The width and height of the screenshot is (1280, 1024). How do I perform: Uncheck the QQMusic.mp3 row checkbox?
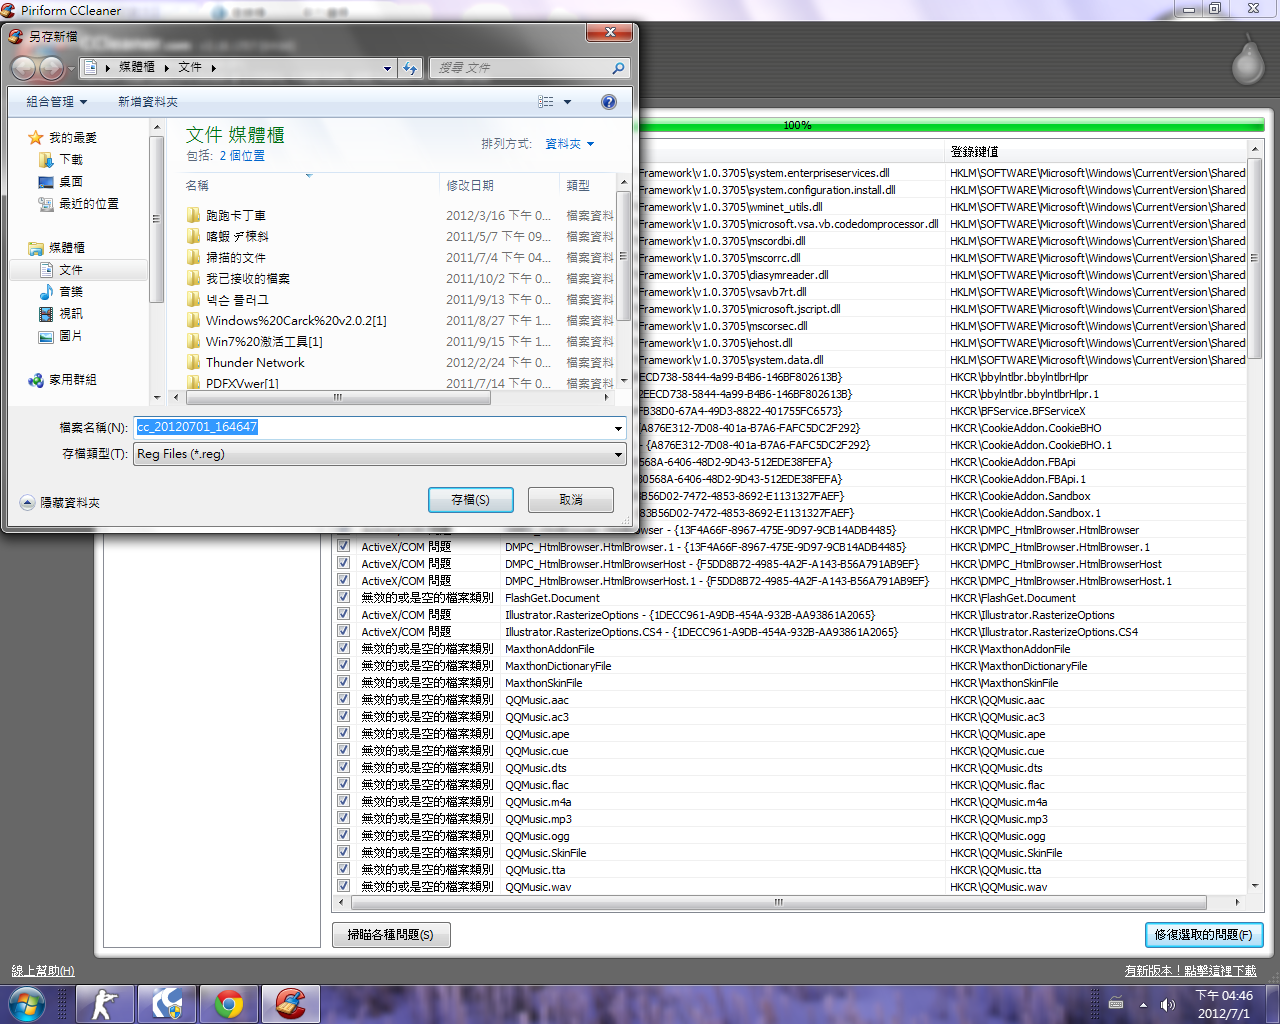(x=343, y=818)
